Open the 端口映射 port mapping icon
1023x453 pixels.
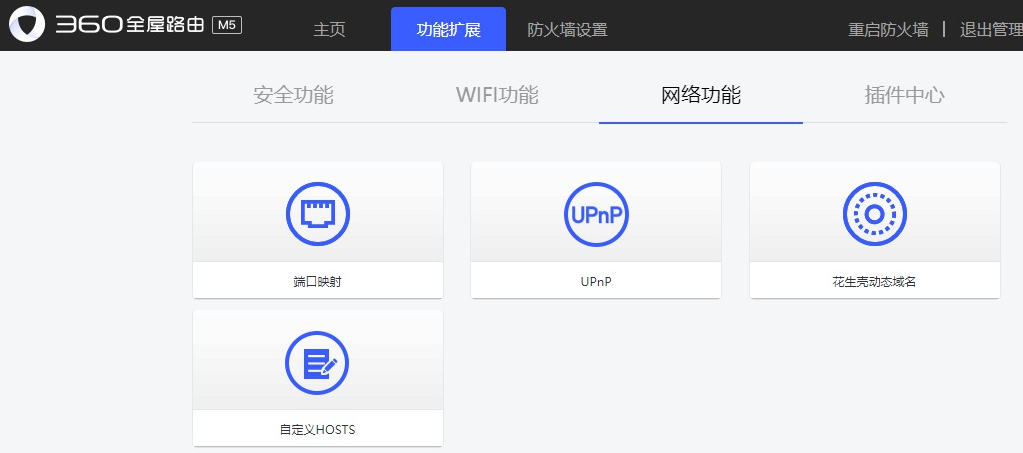pos(317,214)
